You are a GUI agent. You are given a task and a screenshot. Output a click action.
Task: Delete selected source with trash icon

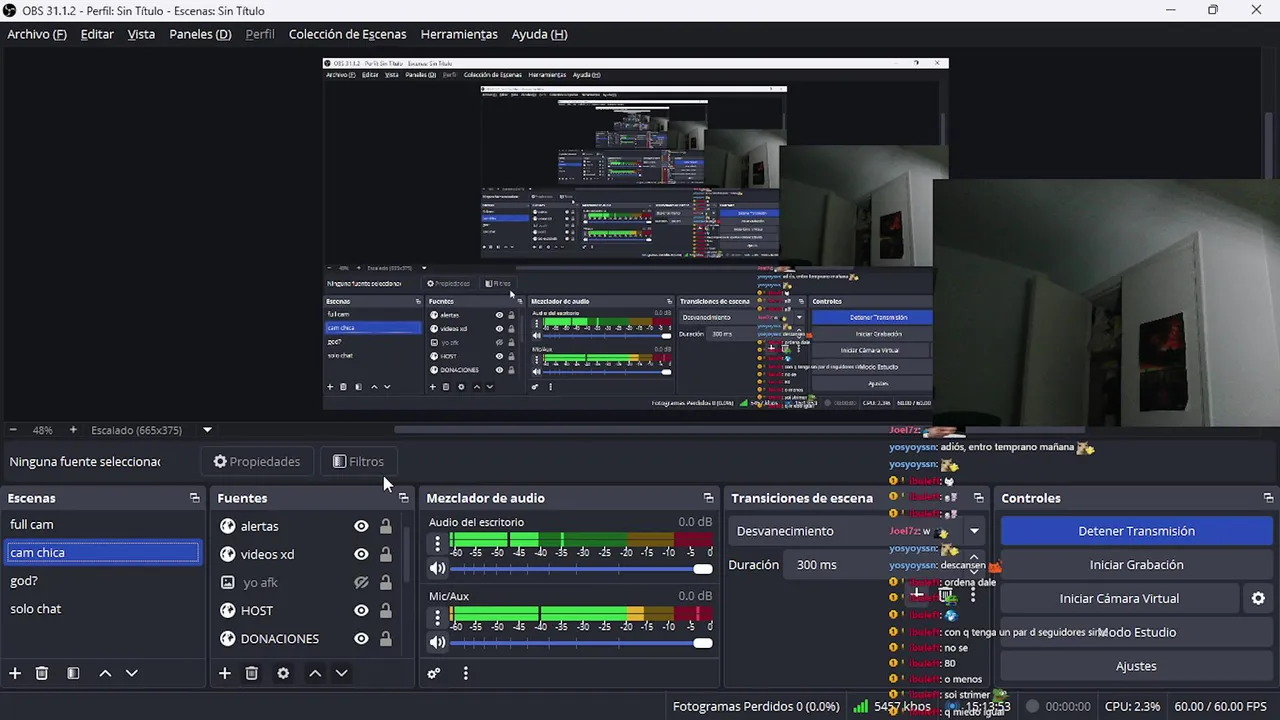click(252, 673)
